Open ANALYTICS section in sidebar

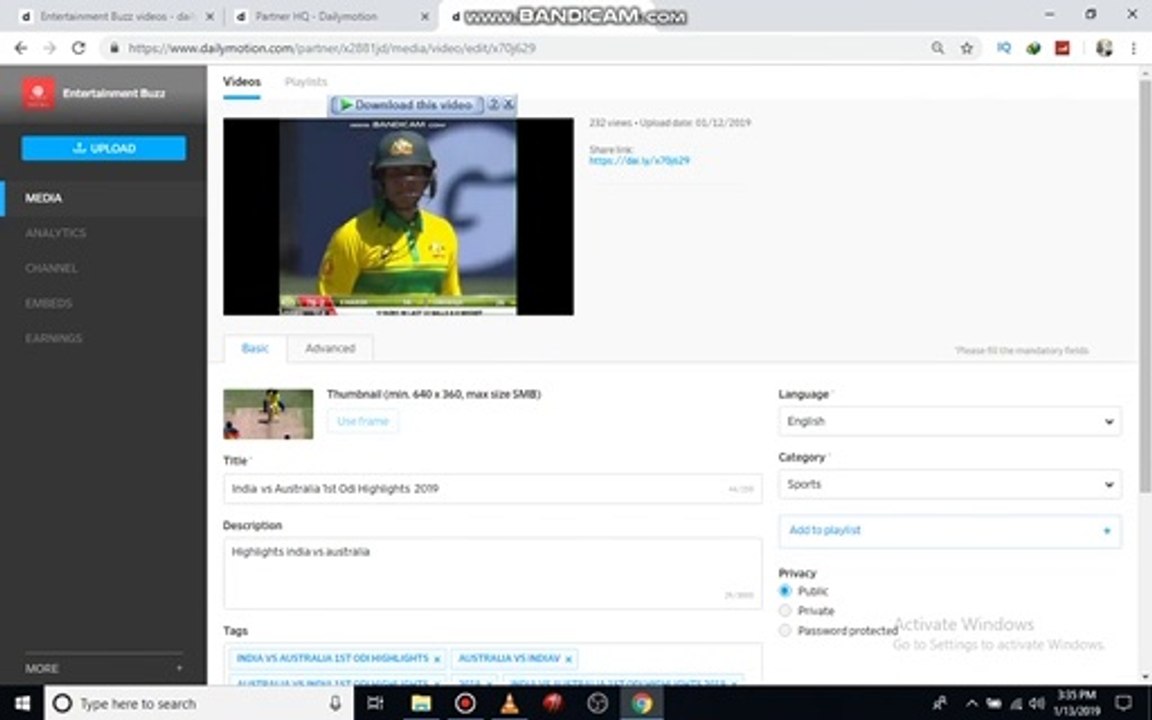56,233
